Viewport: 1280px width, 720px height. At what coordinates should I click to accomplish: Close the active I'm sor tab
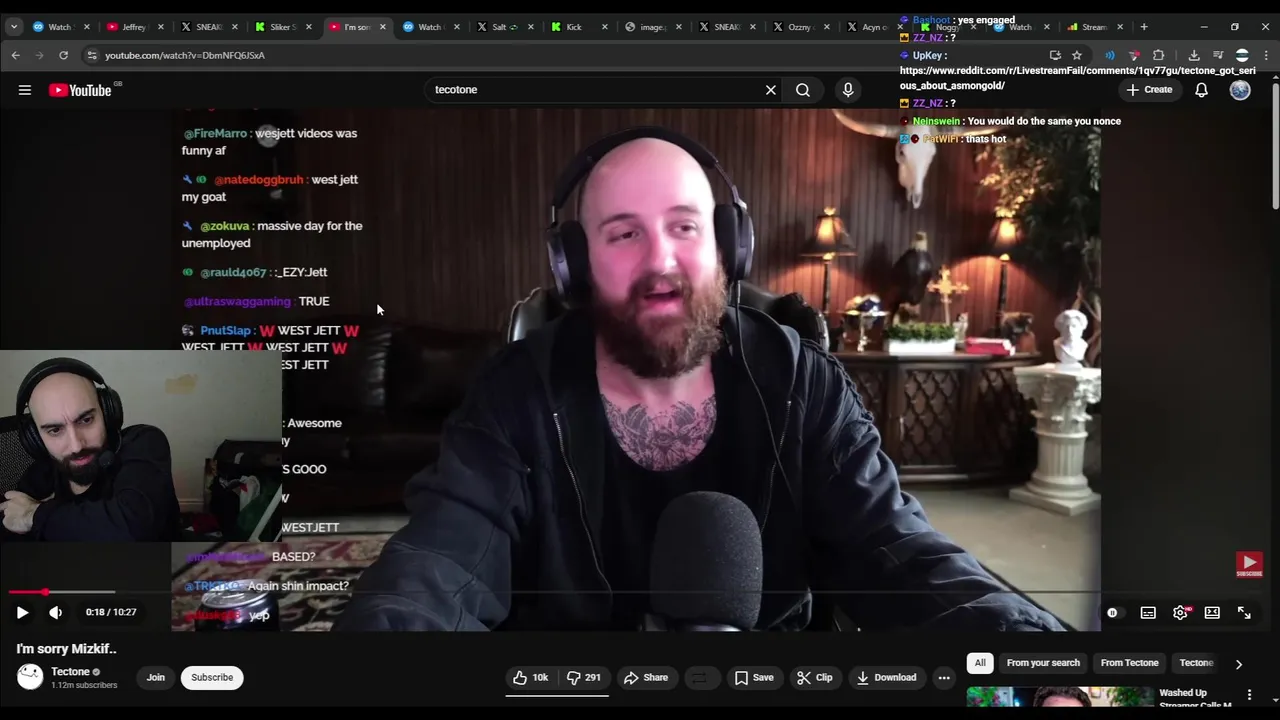(381, 27)
